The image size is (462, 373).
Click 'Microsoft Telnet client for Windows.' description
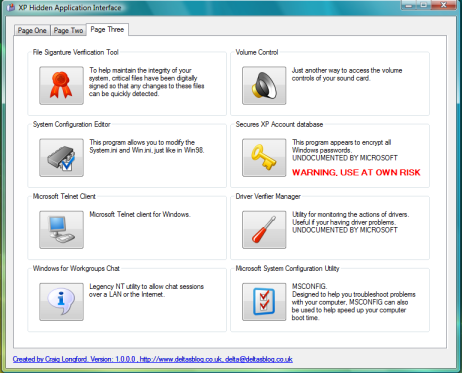[x=140, y=214]
